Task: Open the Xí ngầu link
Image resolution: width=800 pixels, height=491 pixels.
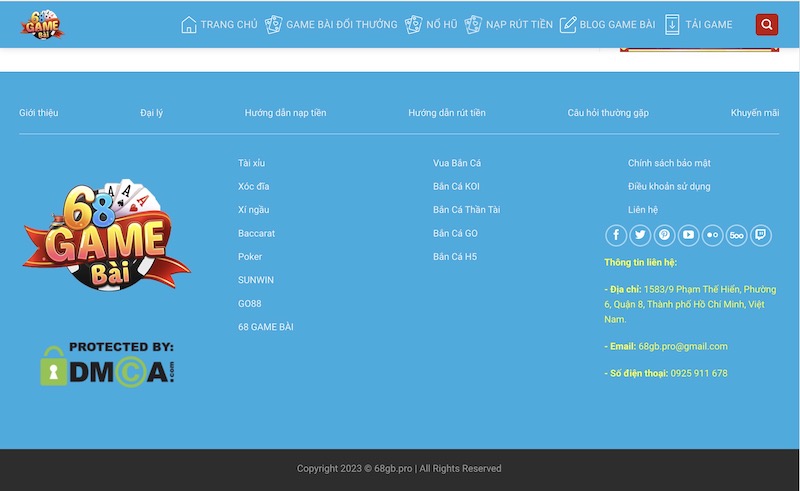Action: point(253,210)
